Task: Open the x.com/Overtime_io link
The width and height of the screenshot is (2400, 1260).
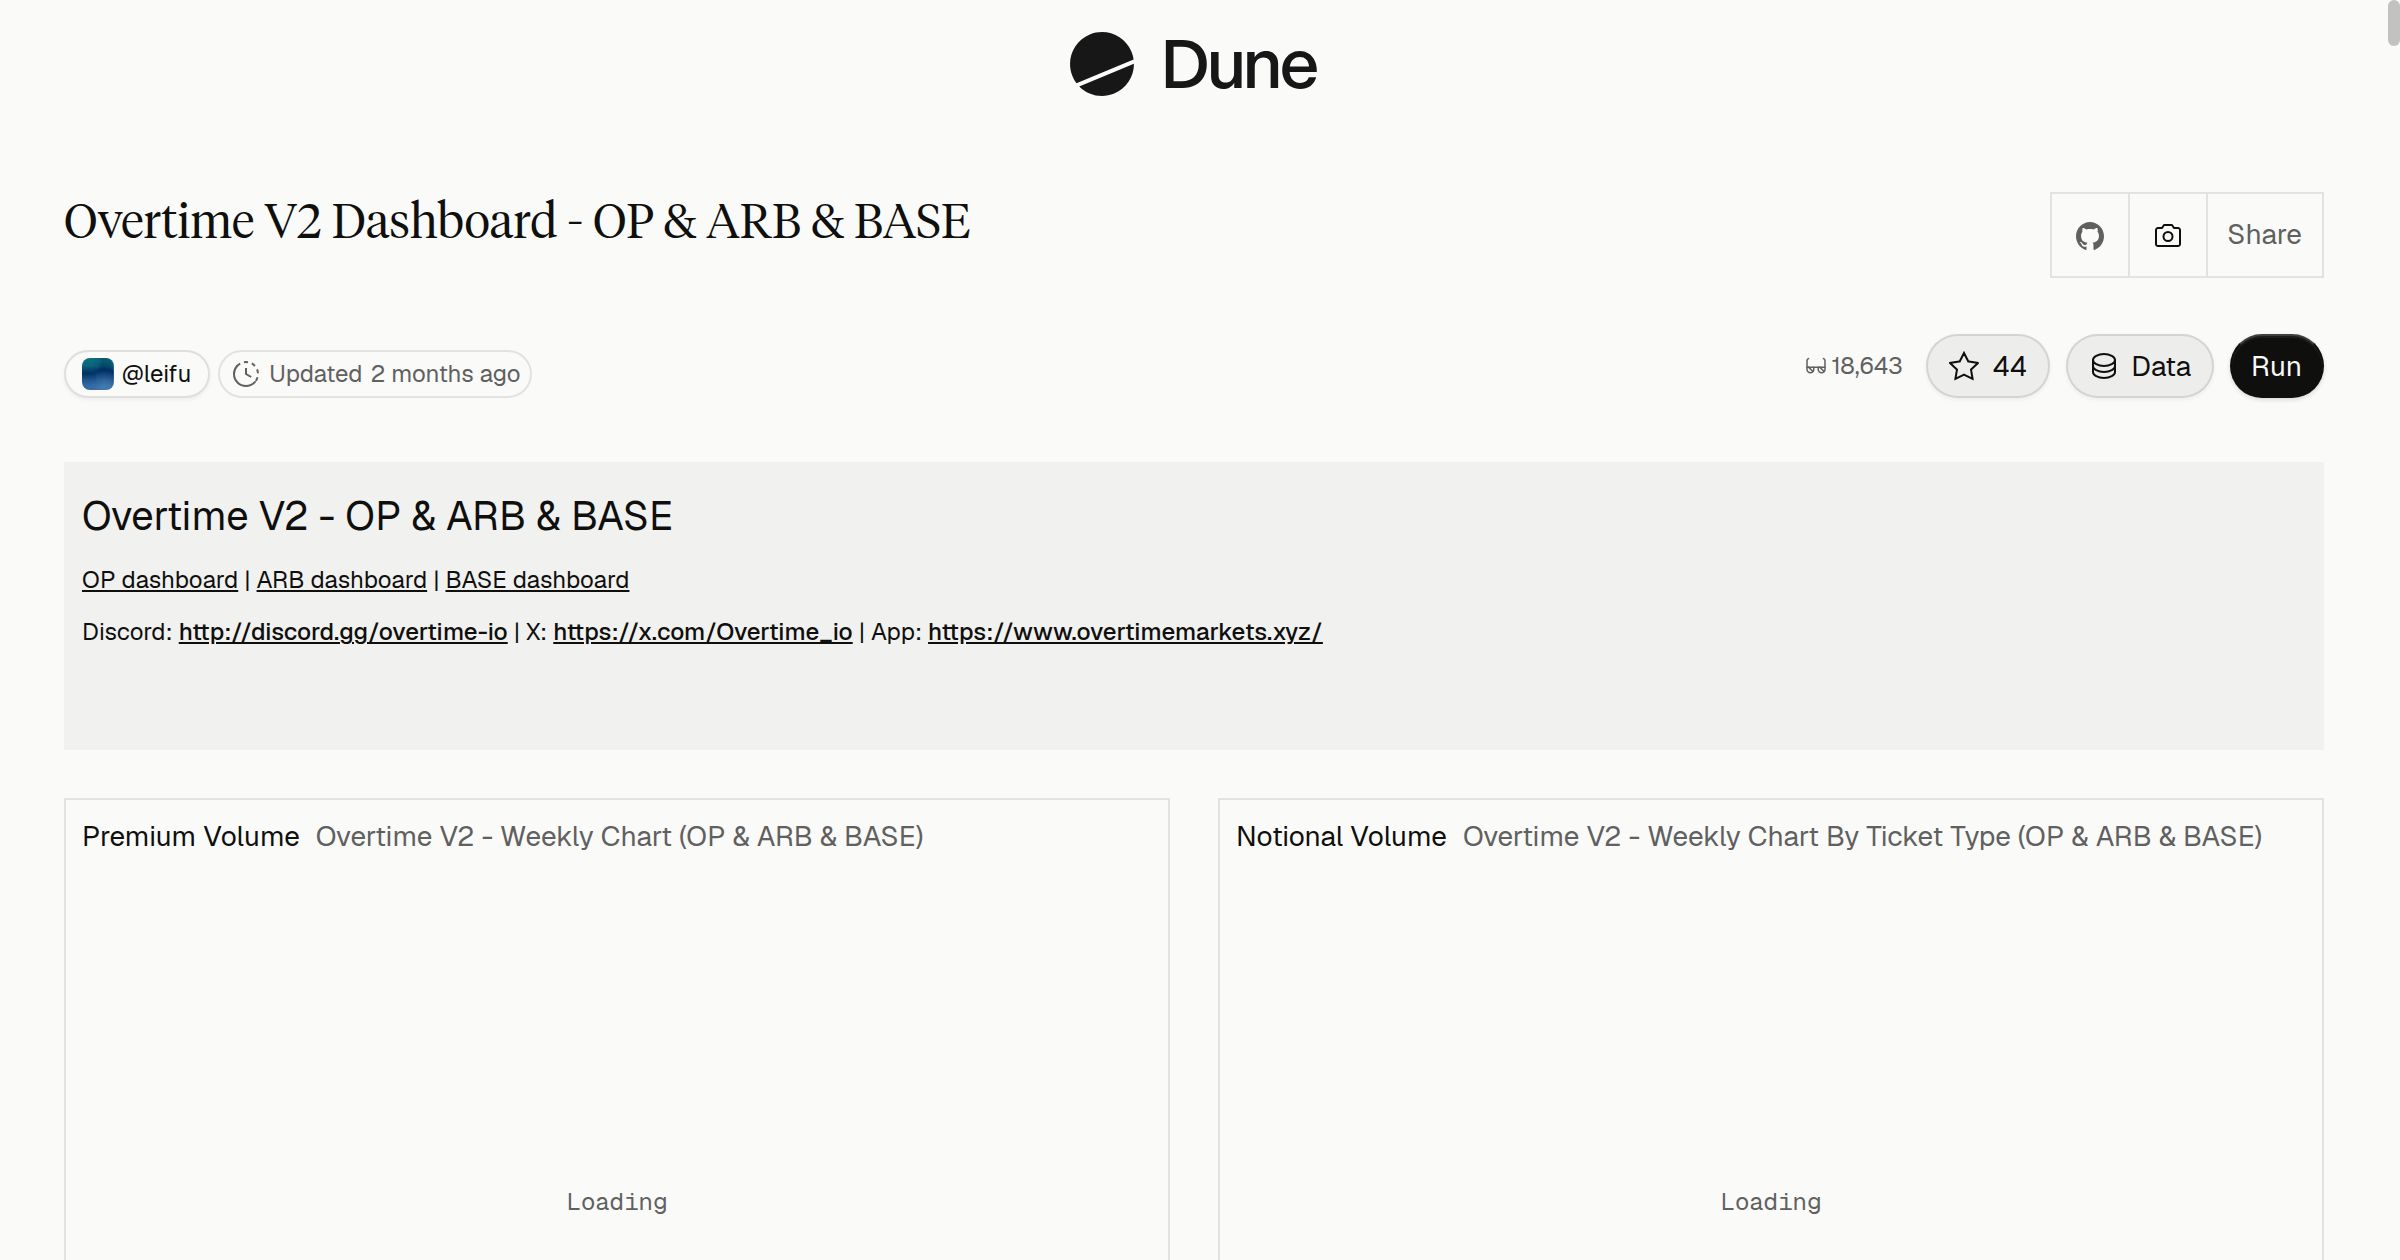Action: 702,632
